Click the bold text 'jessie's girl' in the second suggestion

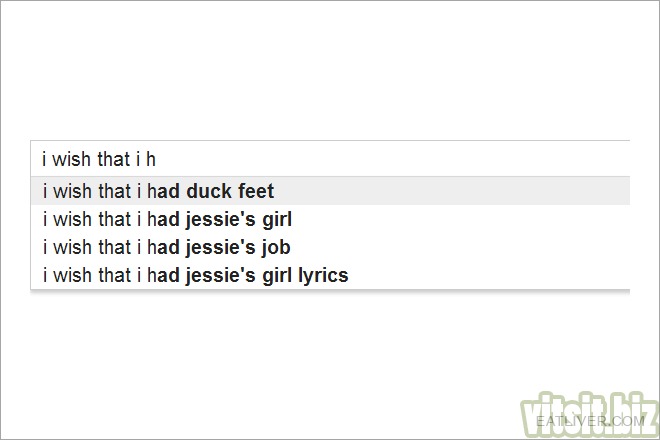coord(239,220)
